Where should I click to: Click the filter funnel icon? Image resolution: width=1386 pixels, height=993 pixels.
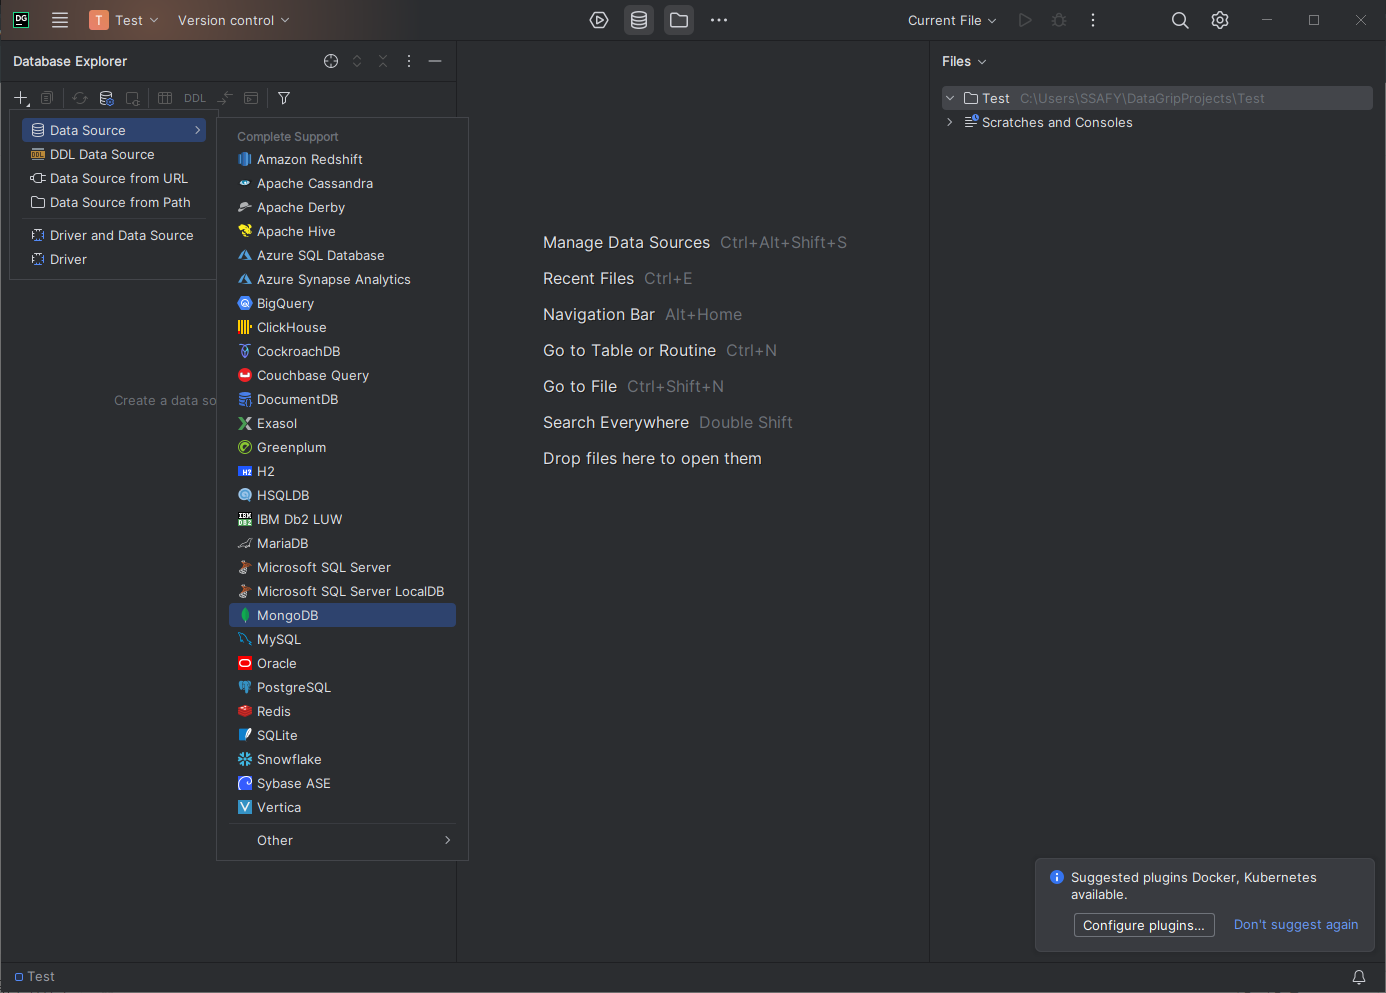[284, 98]
